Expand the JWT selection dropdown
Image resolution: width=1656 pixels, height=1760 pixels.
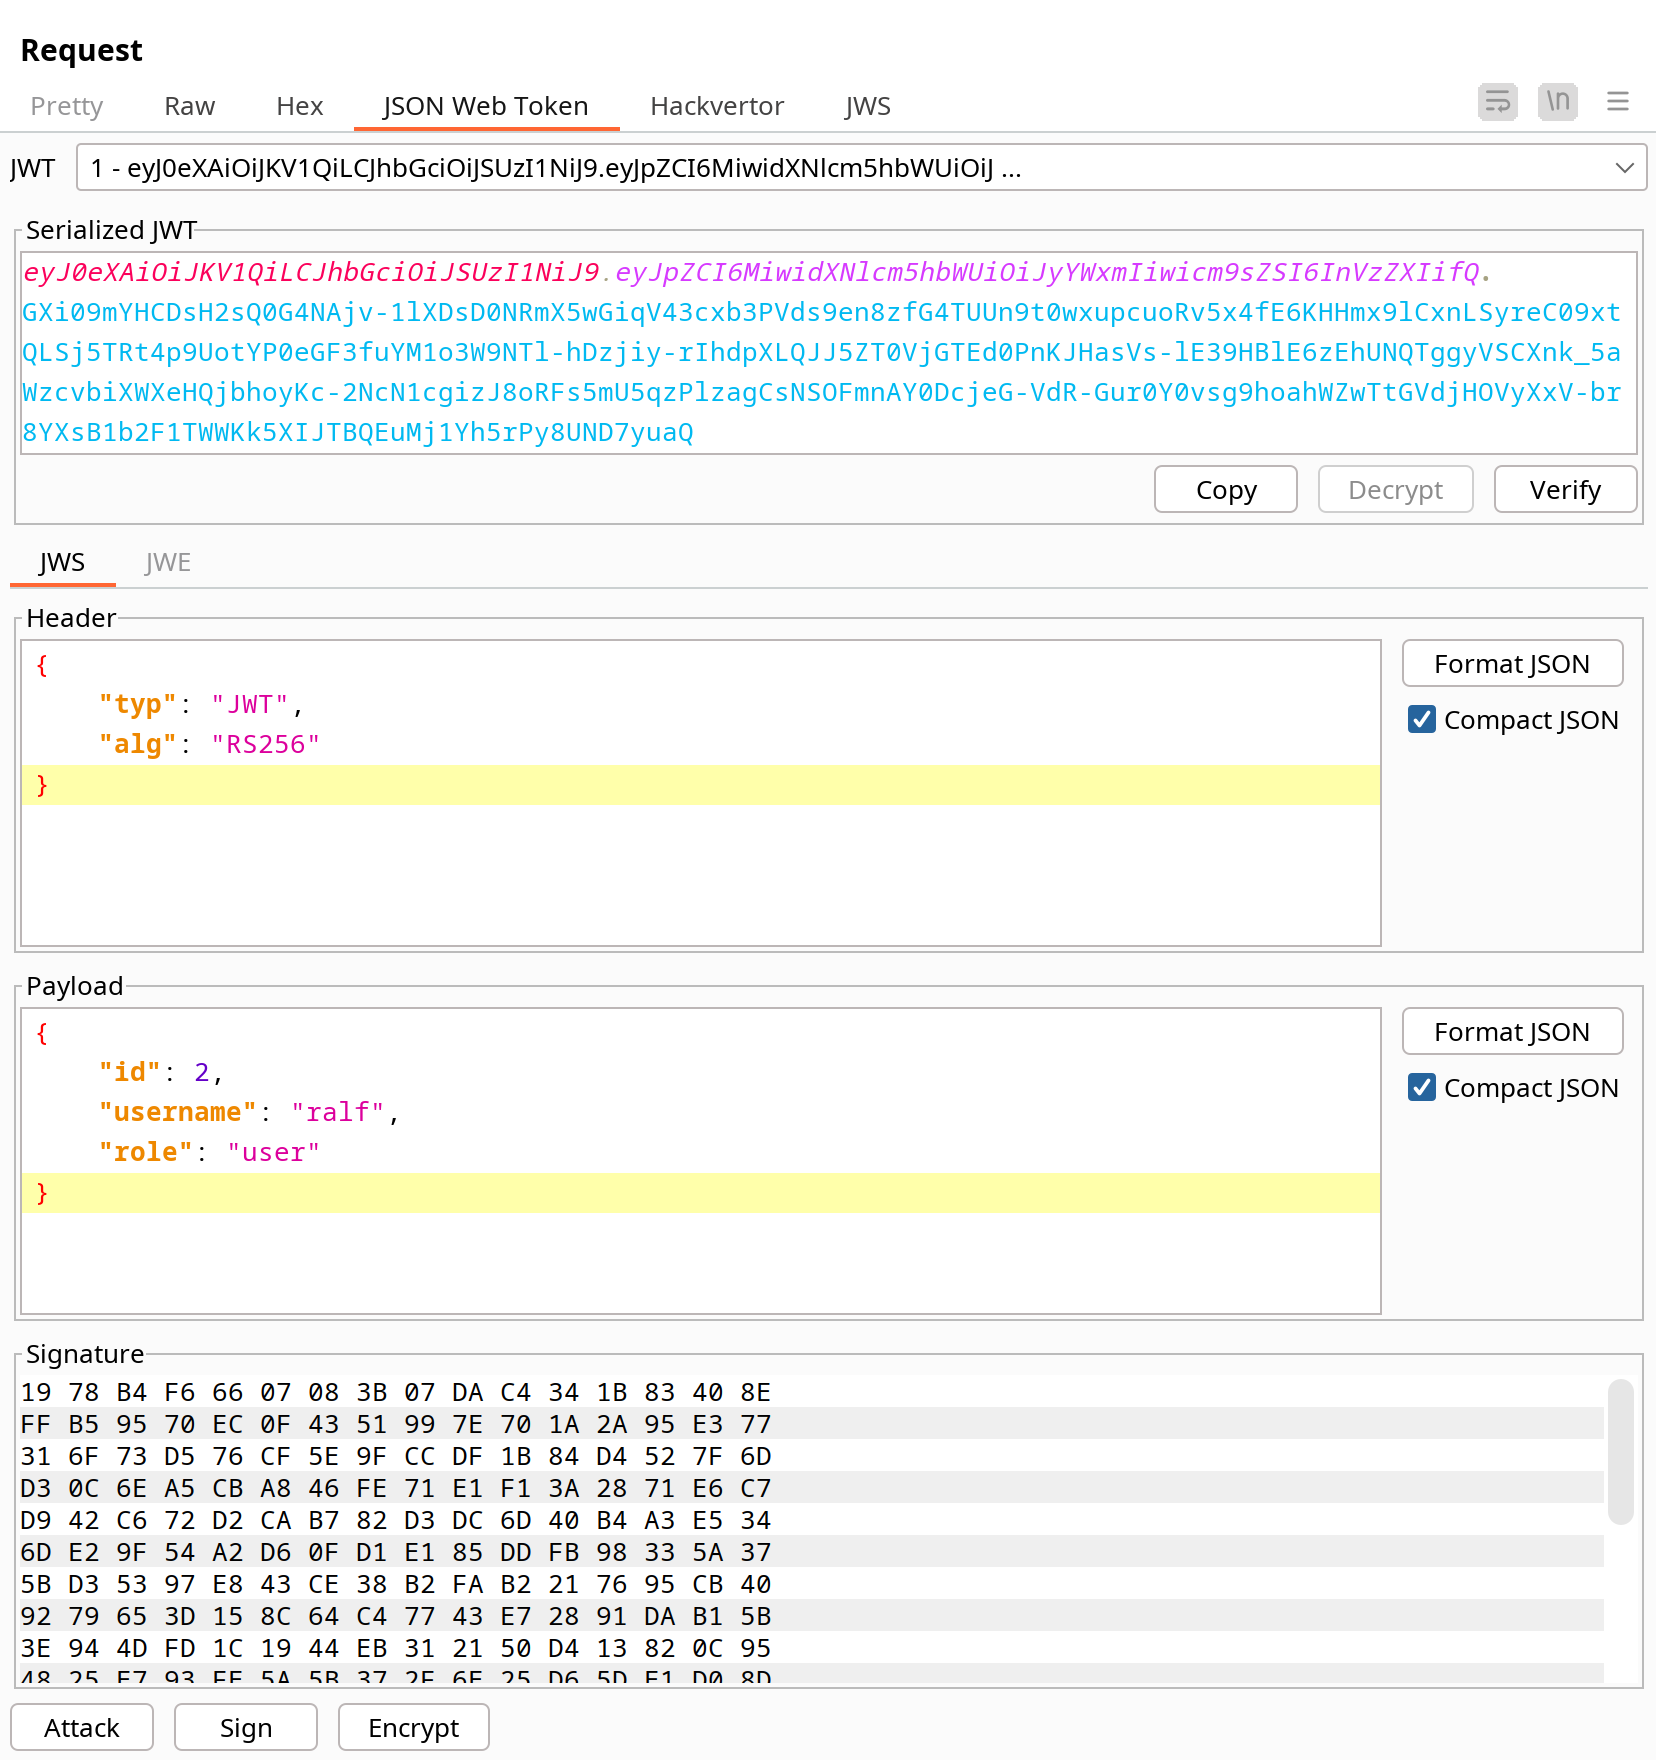[1624, 168]
